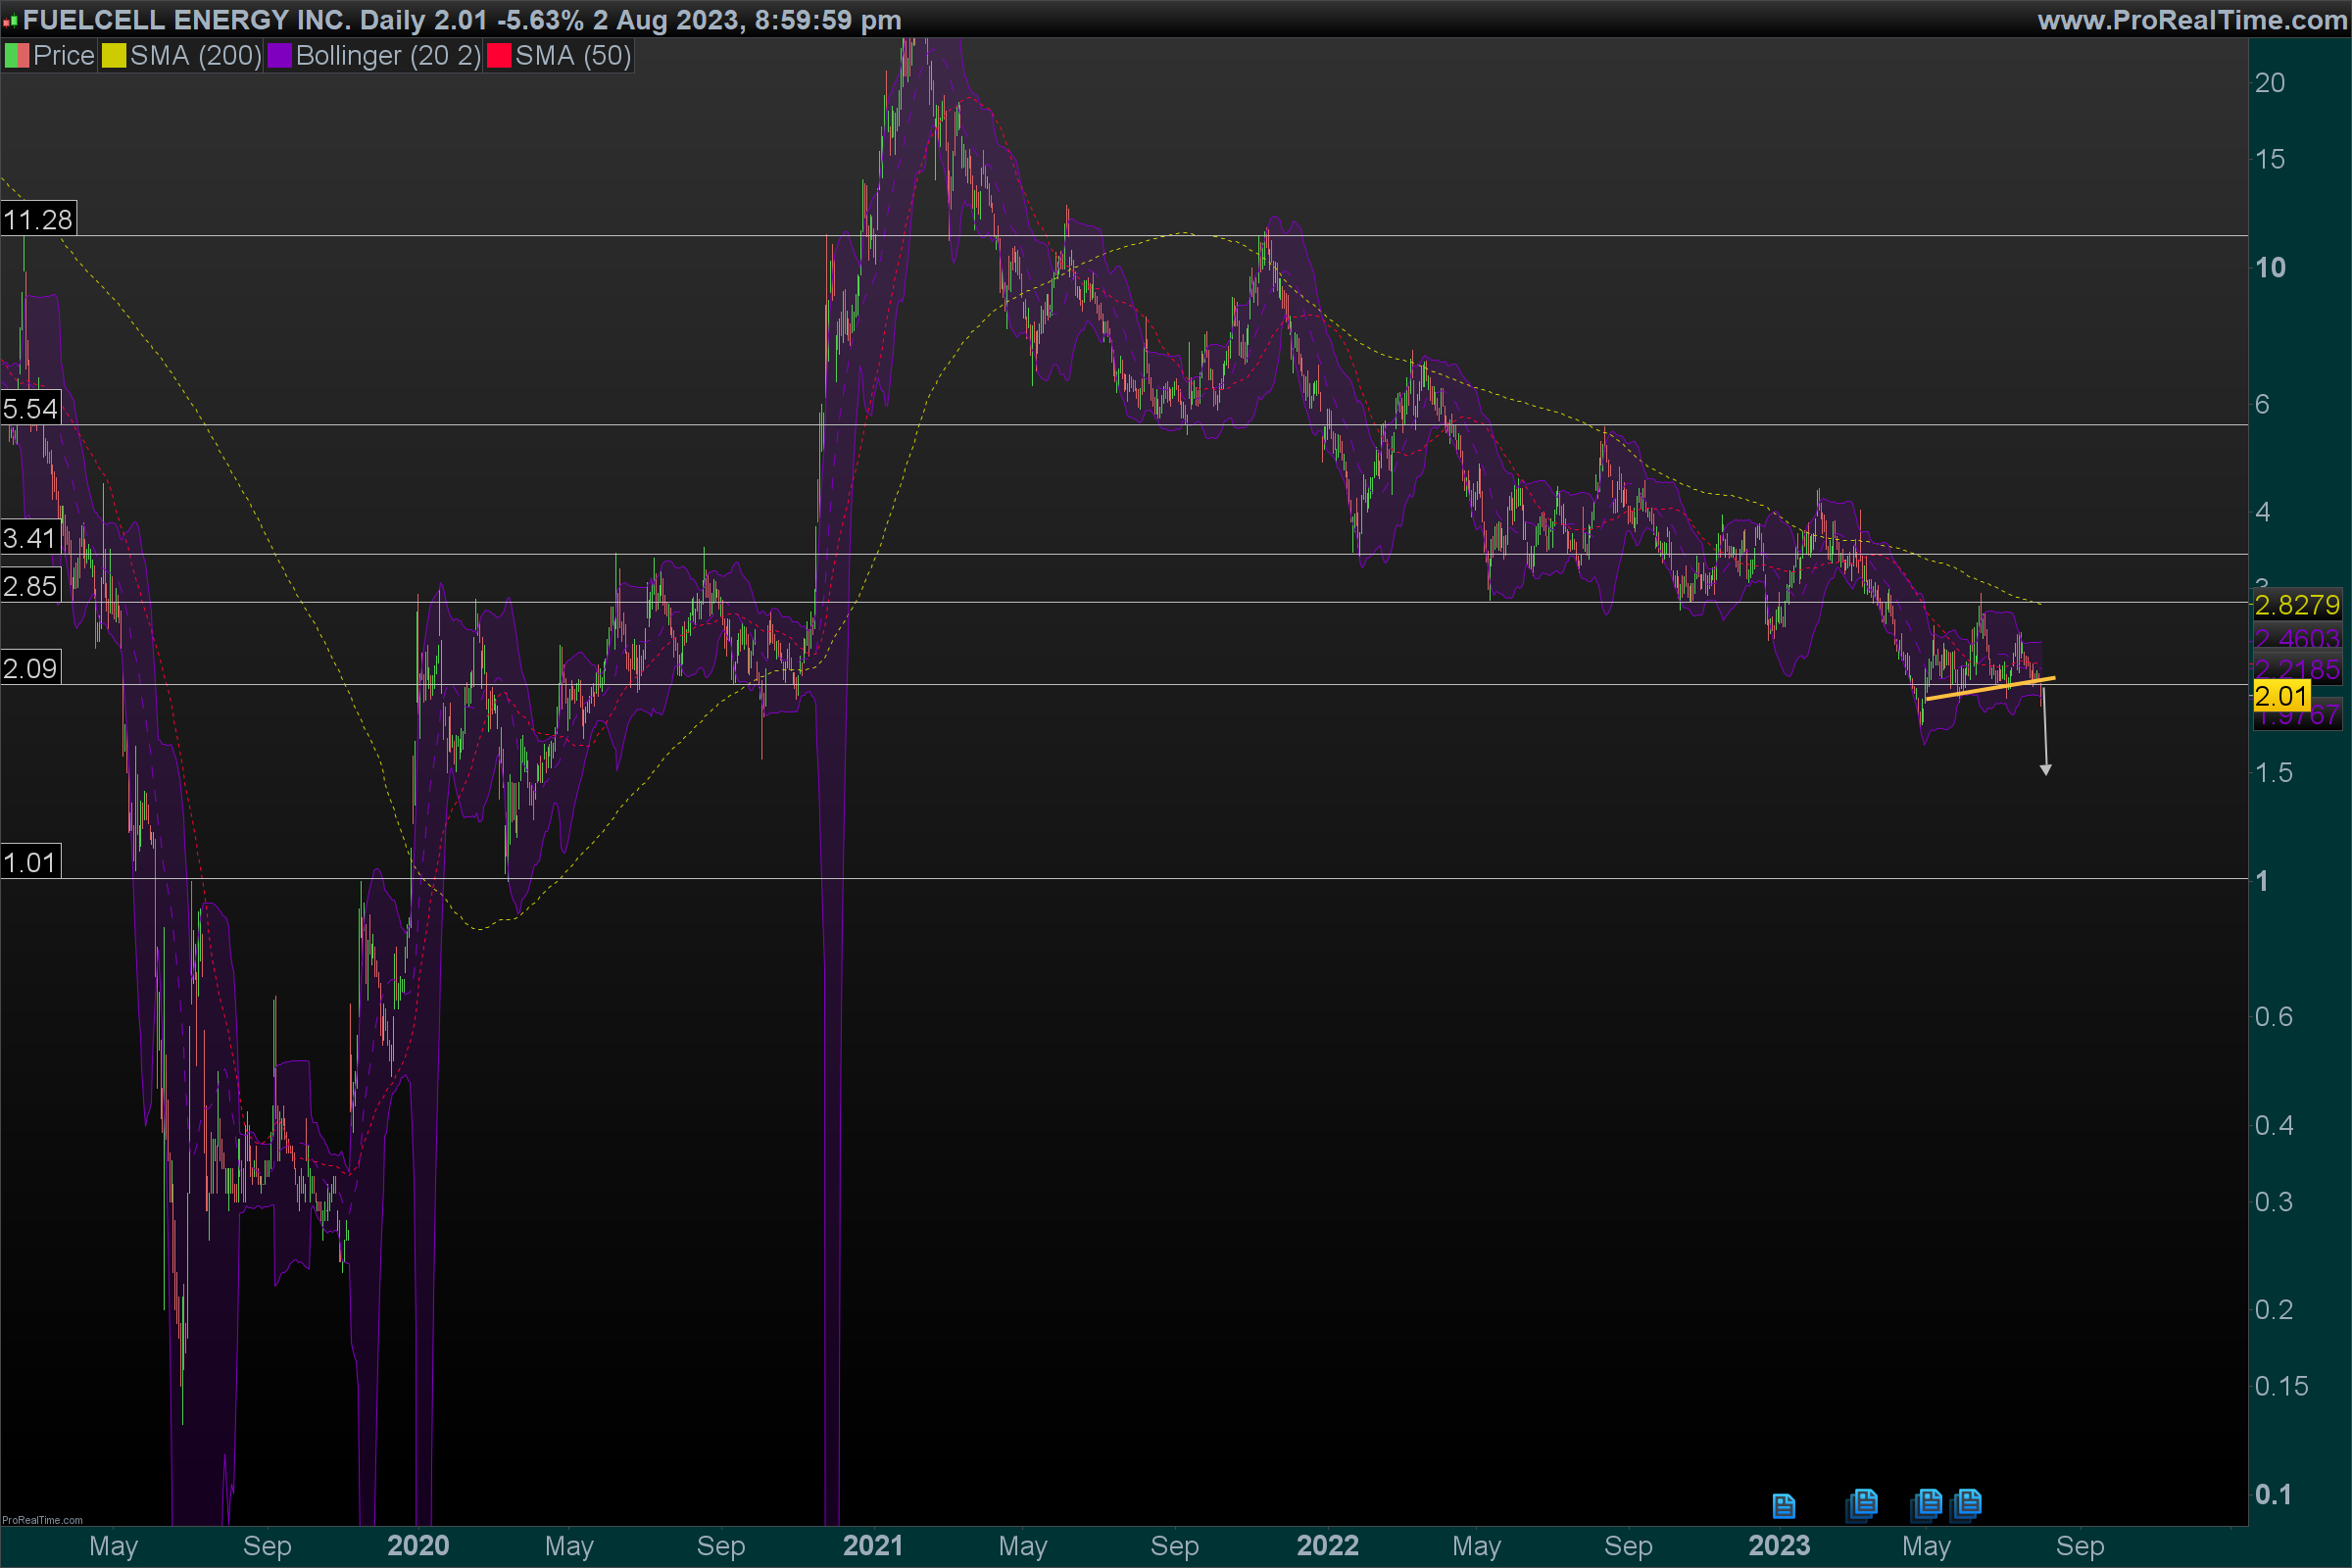Click the candlestick icon beside FUELCELL ENERGY title
The image size is (2352, 1568).
[11, 20]
